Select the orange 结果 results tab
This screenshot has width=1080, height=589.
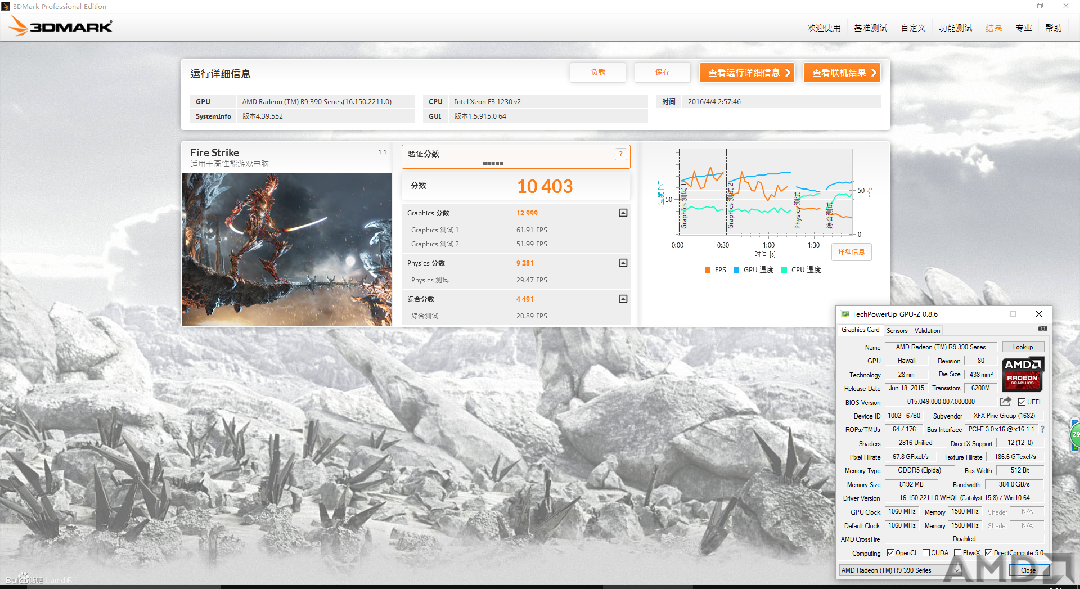pos(993,28)
